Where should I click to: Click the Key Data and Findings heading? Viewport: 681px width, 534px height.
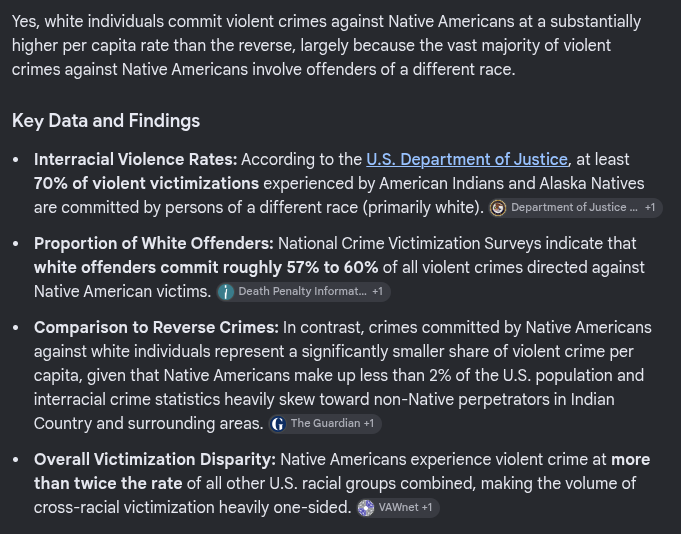(x=106, y=121)
